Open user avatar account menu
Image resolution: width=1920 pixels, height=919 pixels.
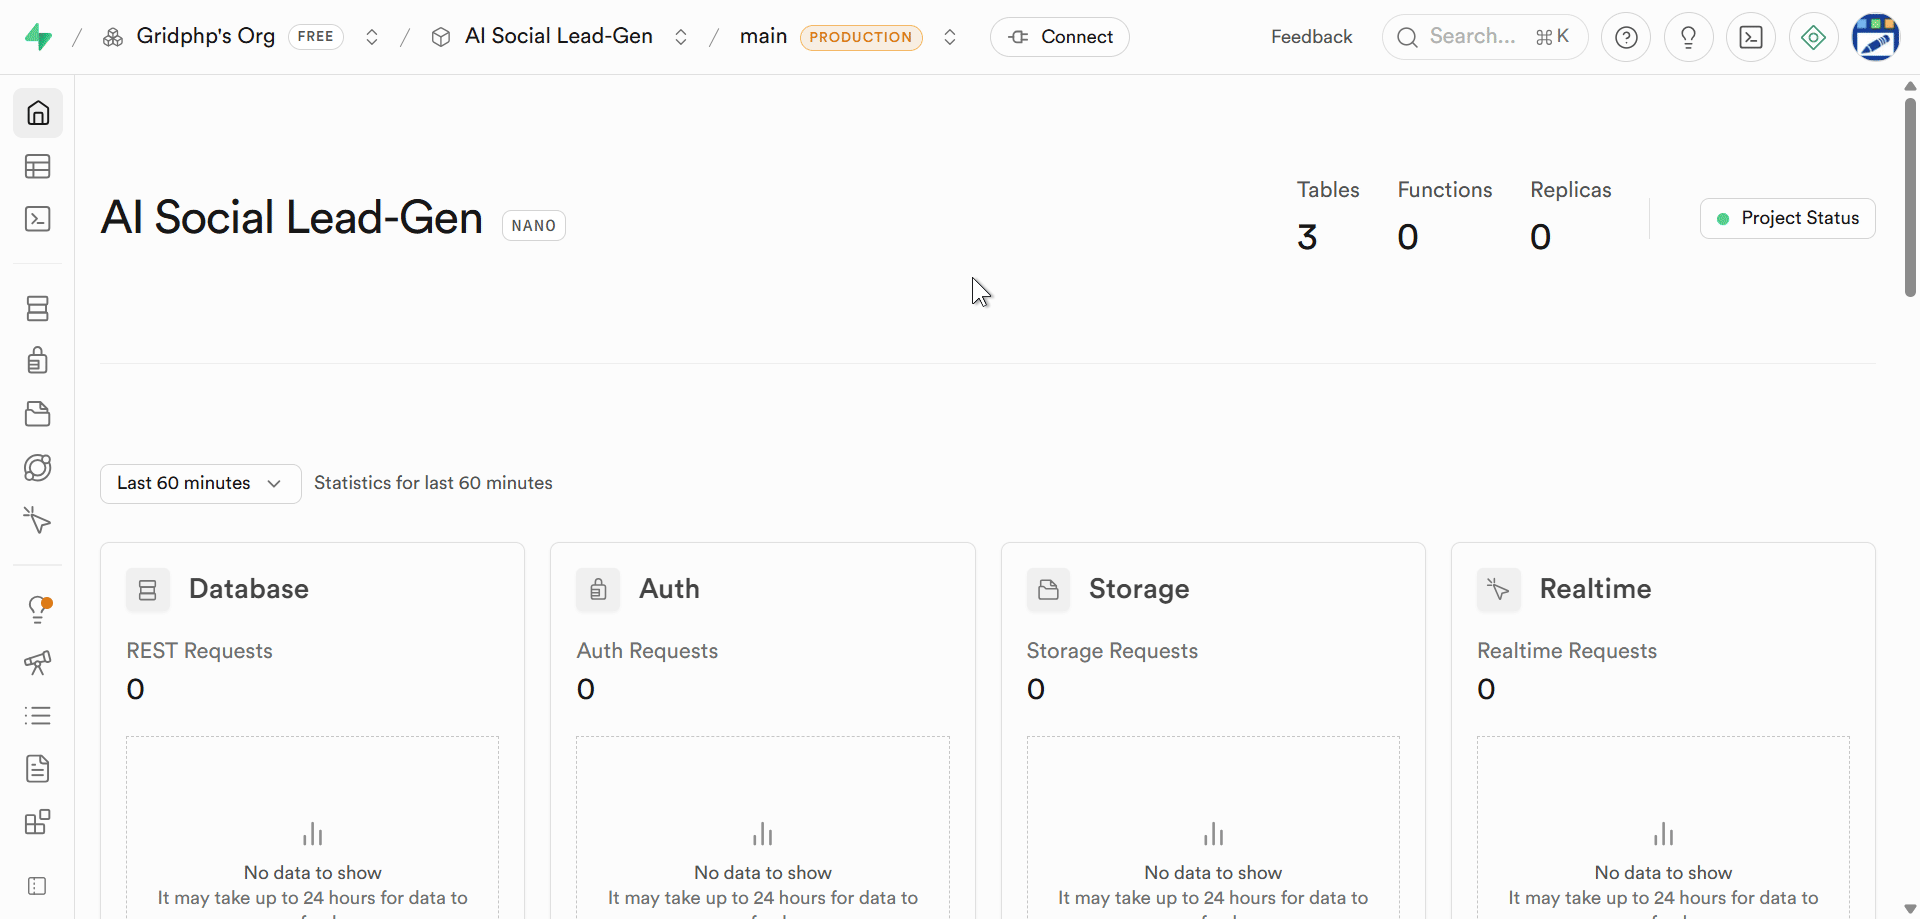coord(1875,38)
